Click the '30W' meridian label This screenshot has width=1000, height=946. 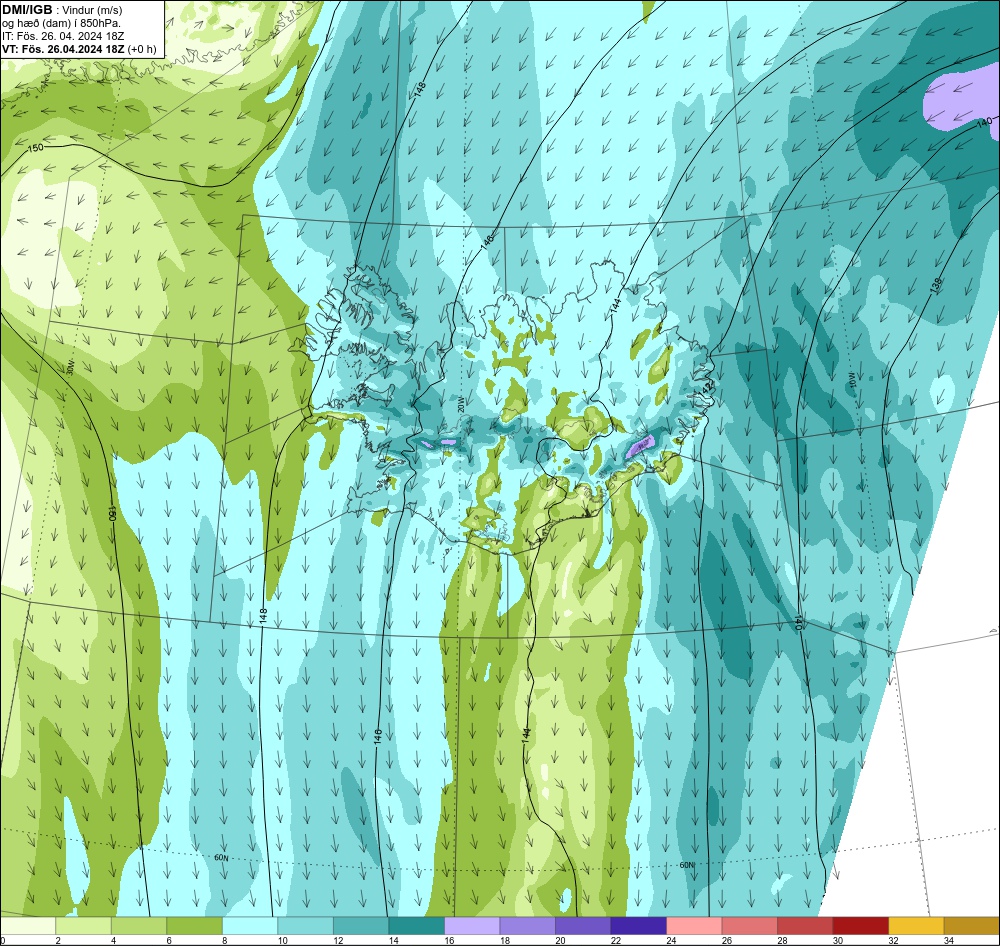pyautogui.click(x=70, y=367)
